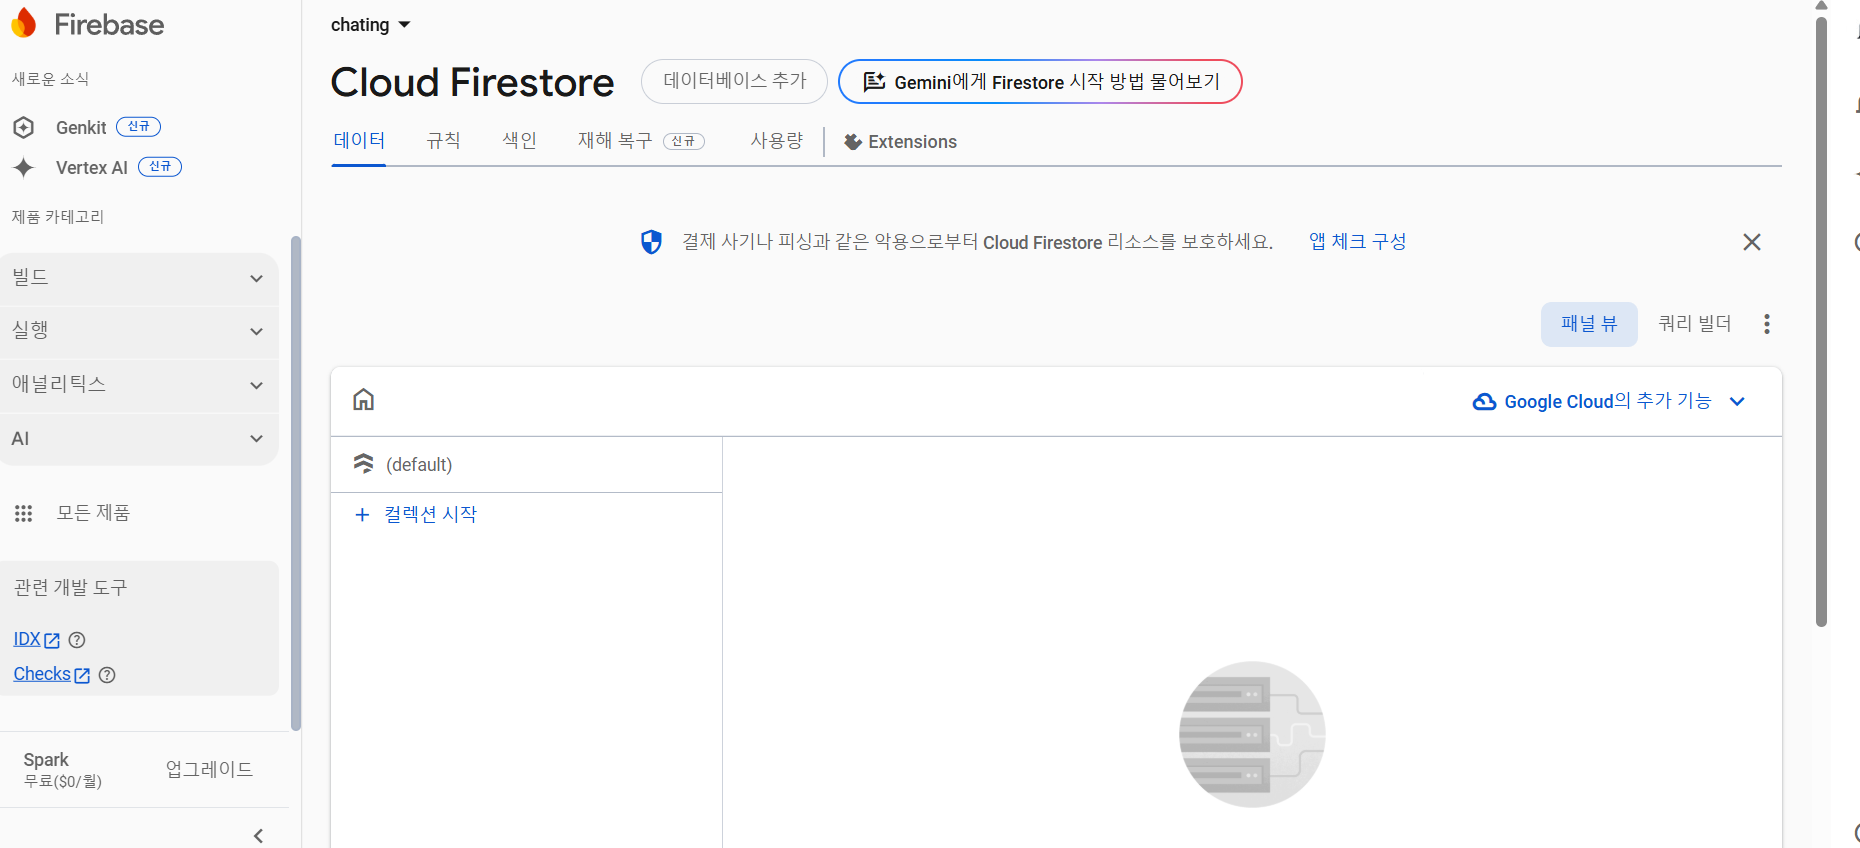Click the plus icon to start collection
The image size is (1860, 848).
362,515
